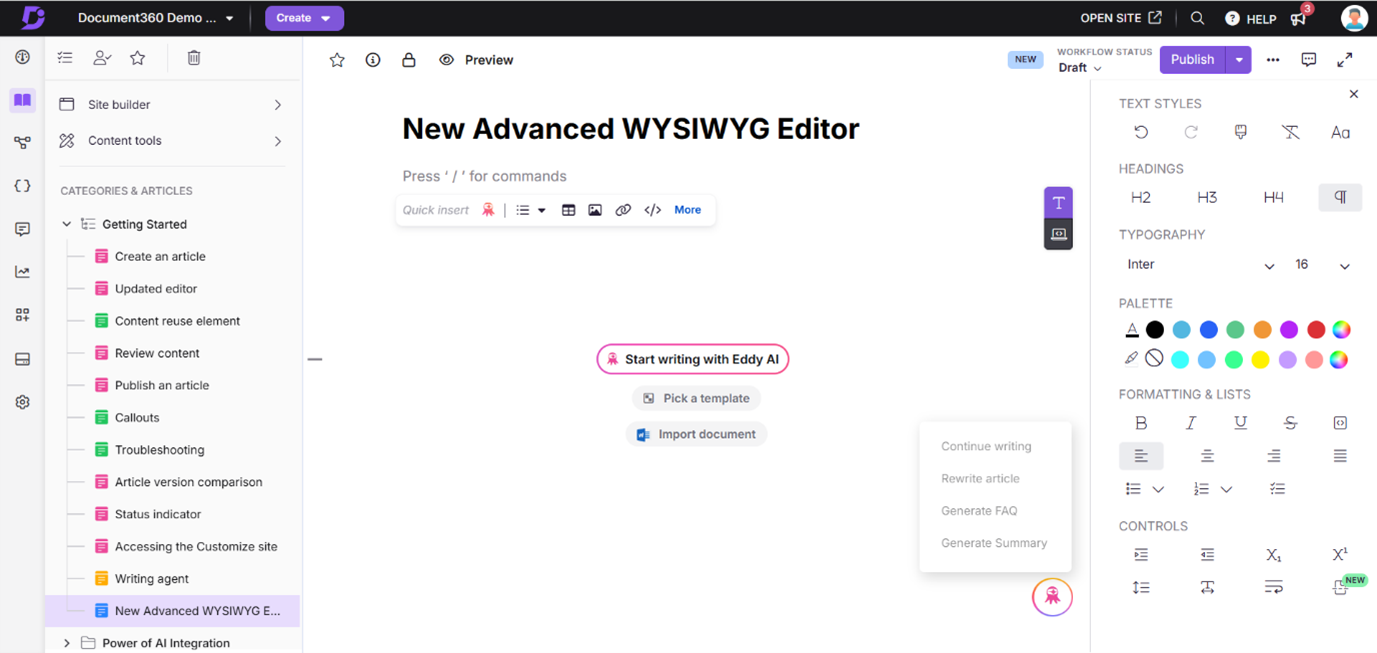The height and width of the screenshot is (653, 1377).
Task: Click the subscript X₁ icon
Action: [x=1274, y=555]
